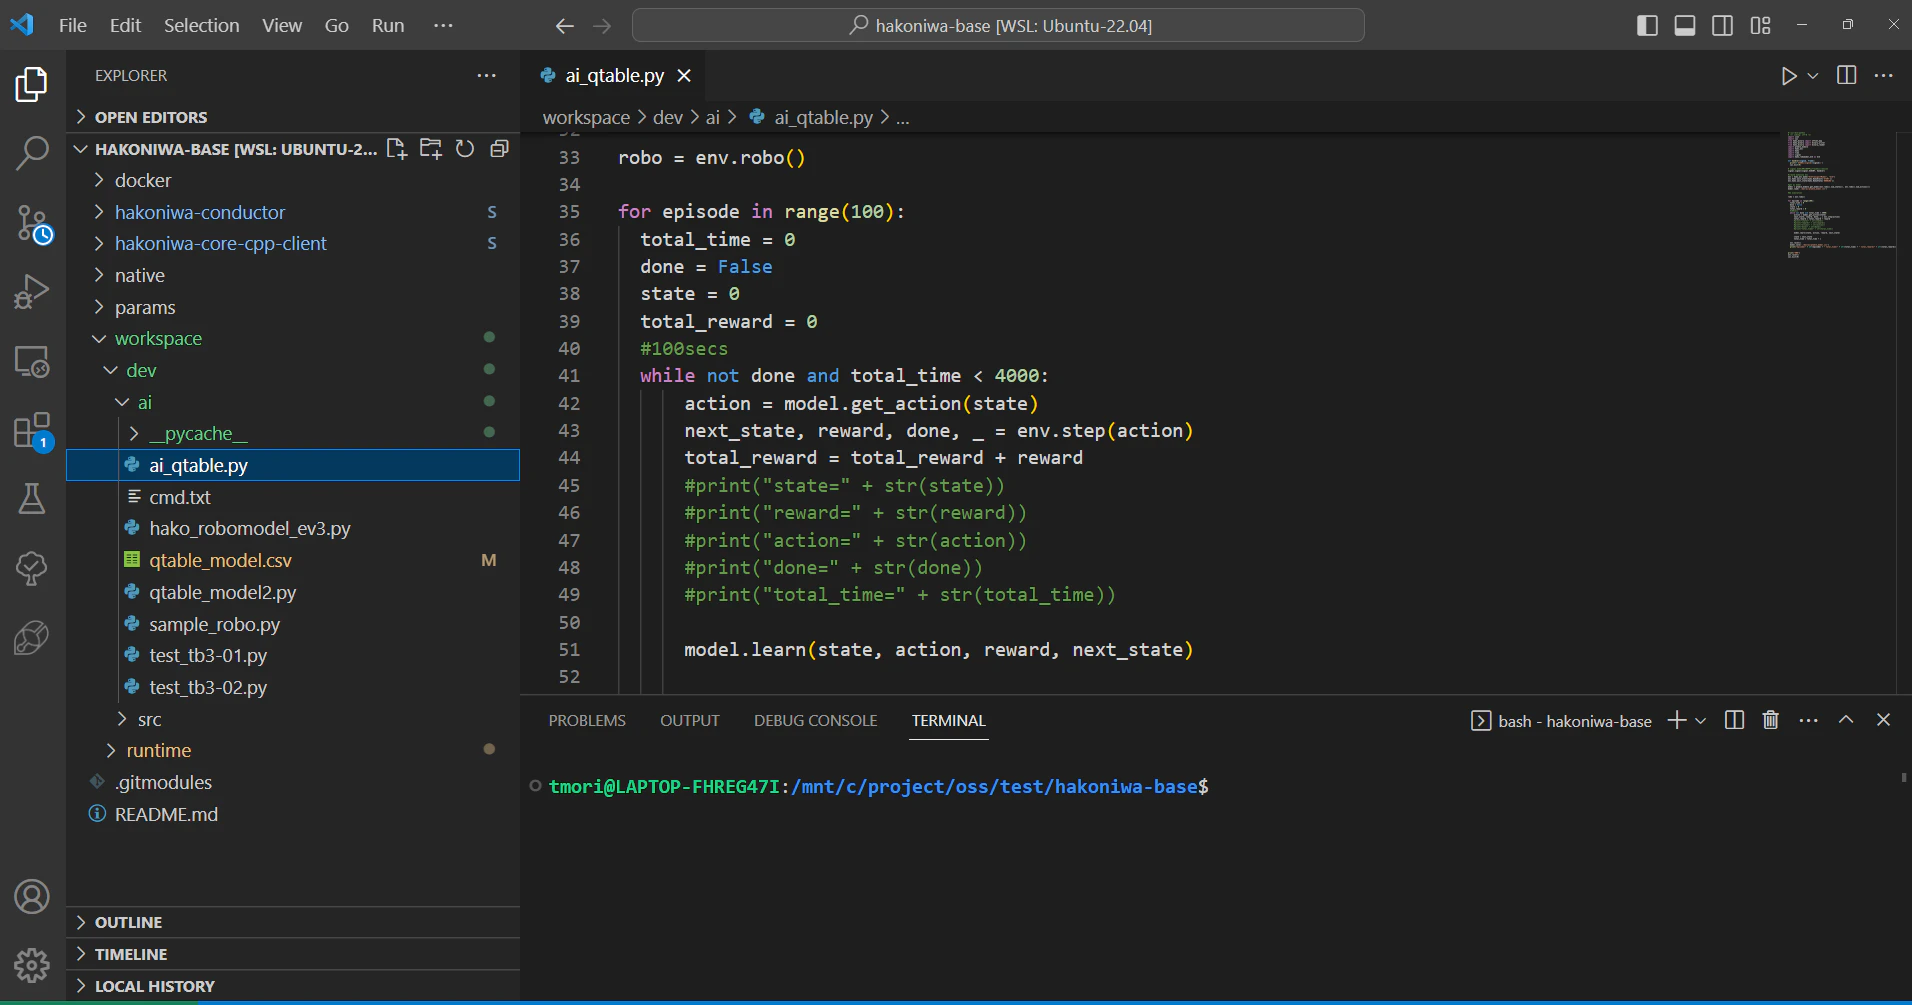Switch to the DEBUG CONSOLE tab
Screen dimensions: 1912x1005
coord(815,720)
